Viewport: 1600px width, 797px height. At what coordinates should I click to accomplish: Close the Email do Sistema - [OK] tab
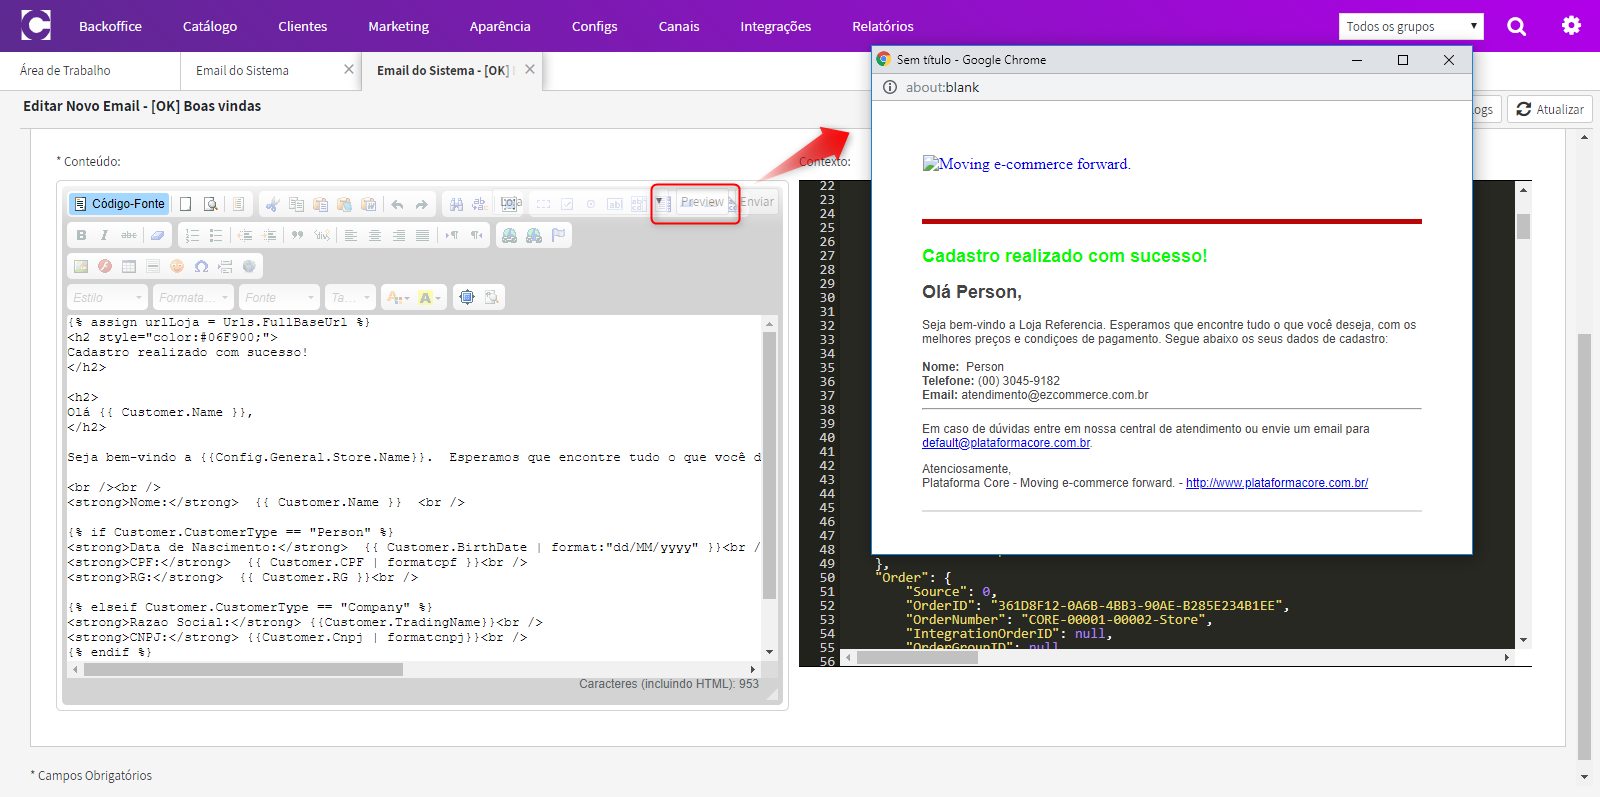530,69
